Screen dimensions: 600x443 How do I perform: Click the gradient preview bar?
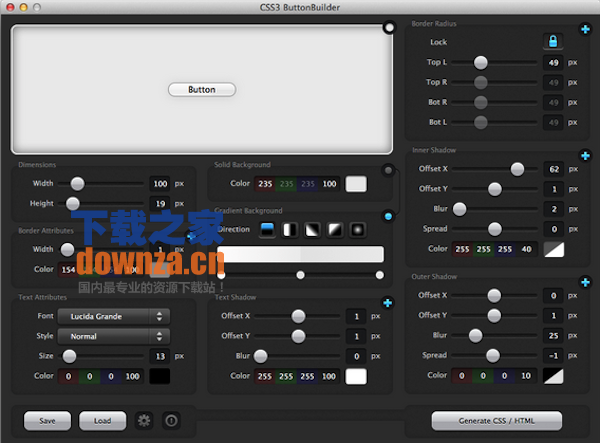(x=300, y=254)
